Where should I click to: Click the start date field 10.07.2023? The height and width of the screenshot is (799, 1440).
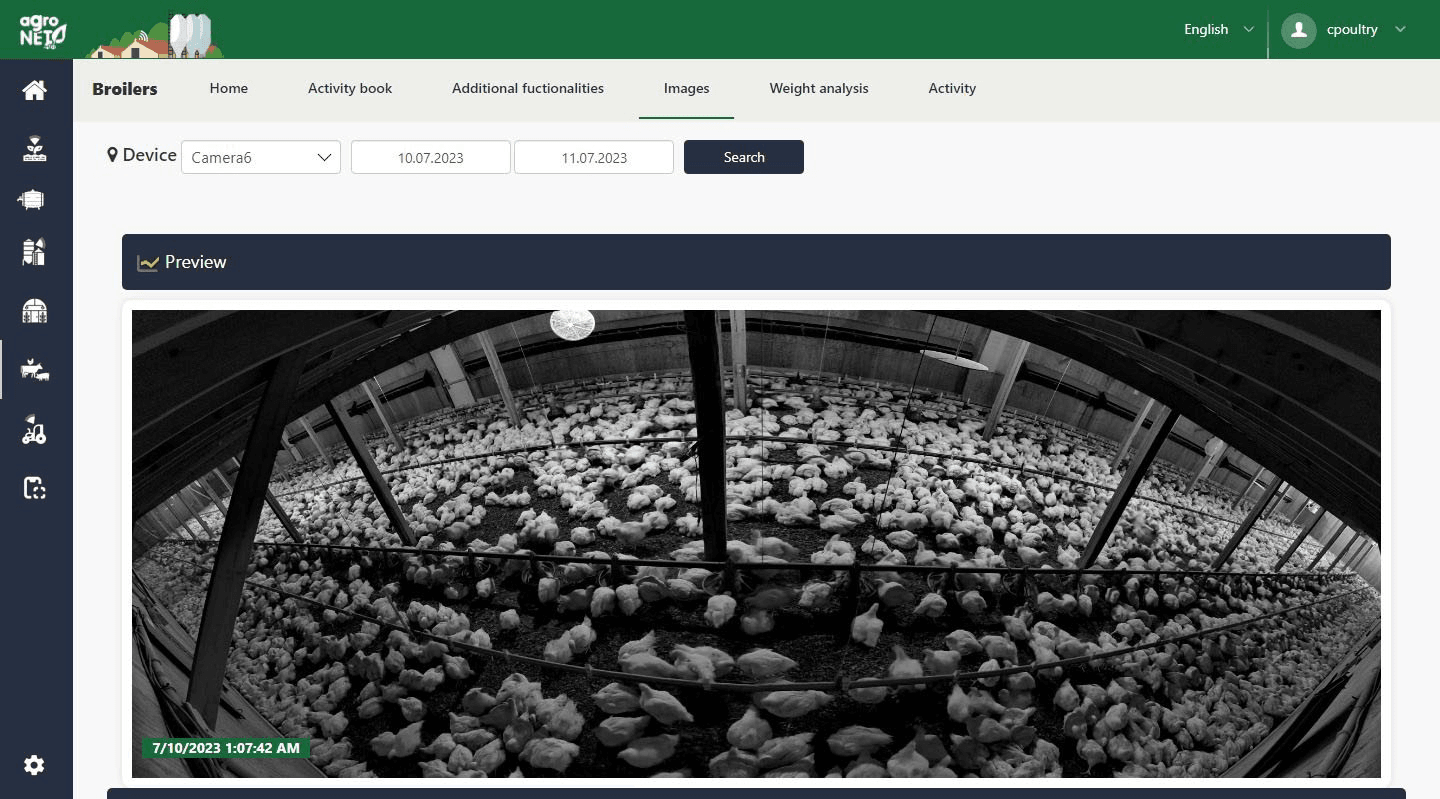click(430, 157)
